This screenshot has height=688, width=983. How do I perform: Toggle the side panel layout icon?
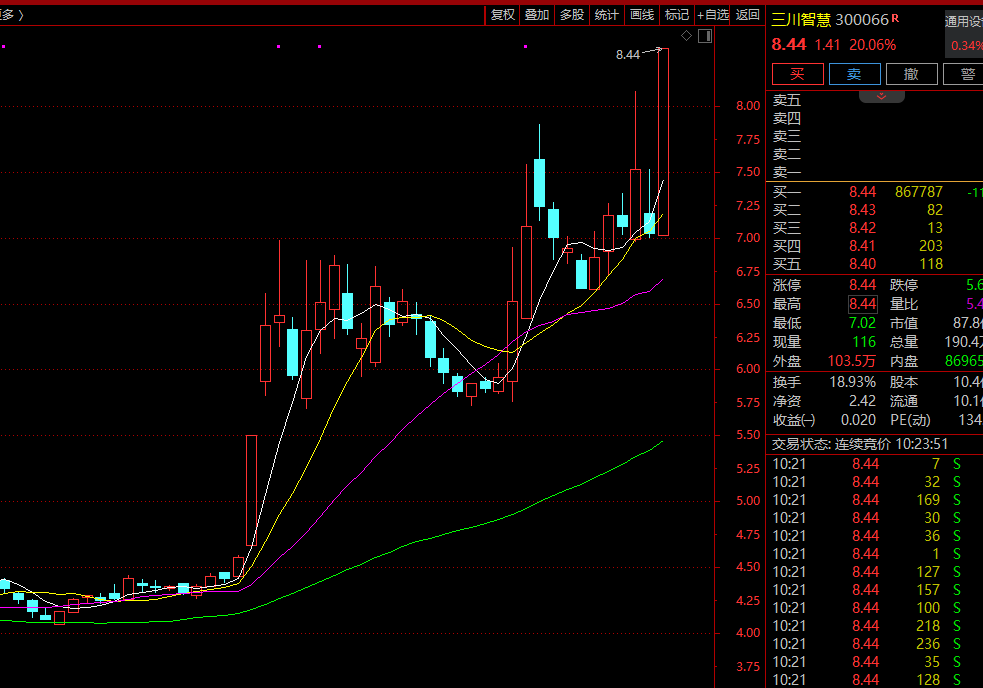tap(704, 36)
